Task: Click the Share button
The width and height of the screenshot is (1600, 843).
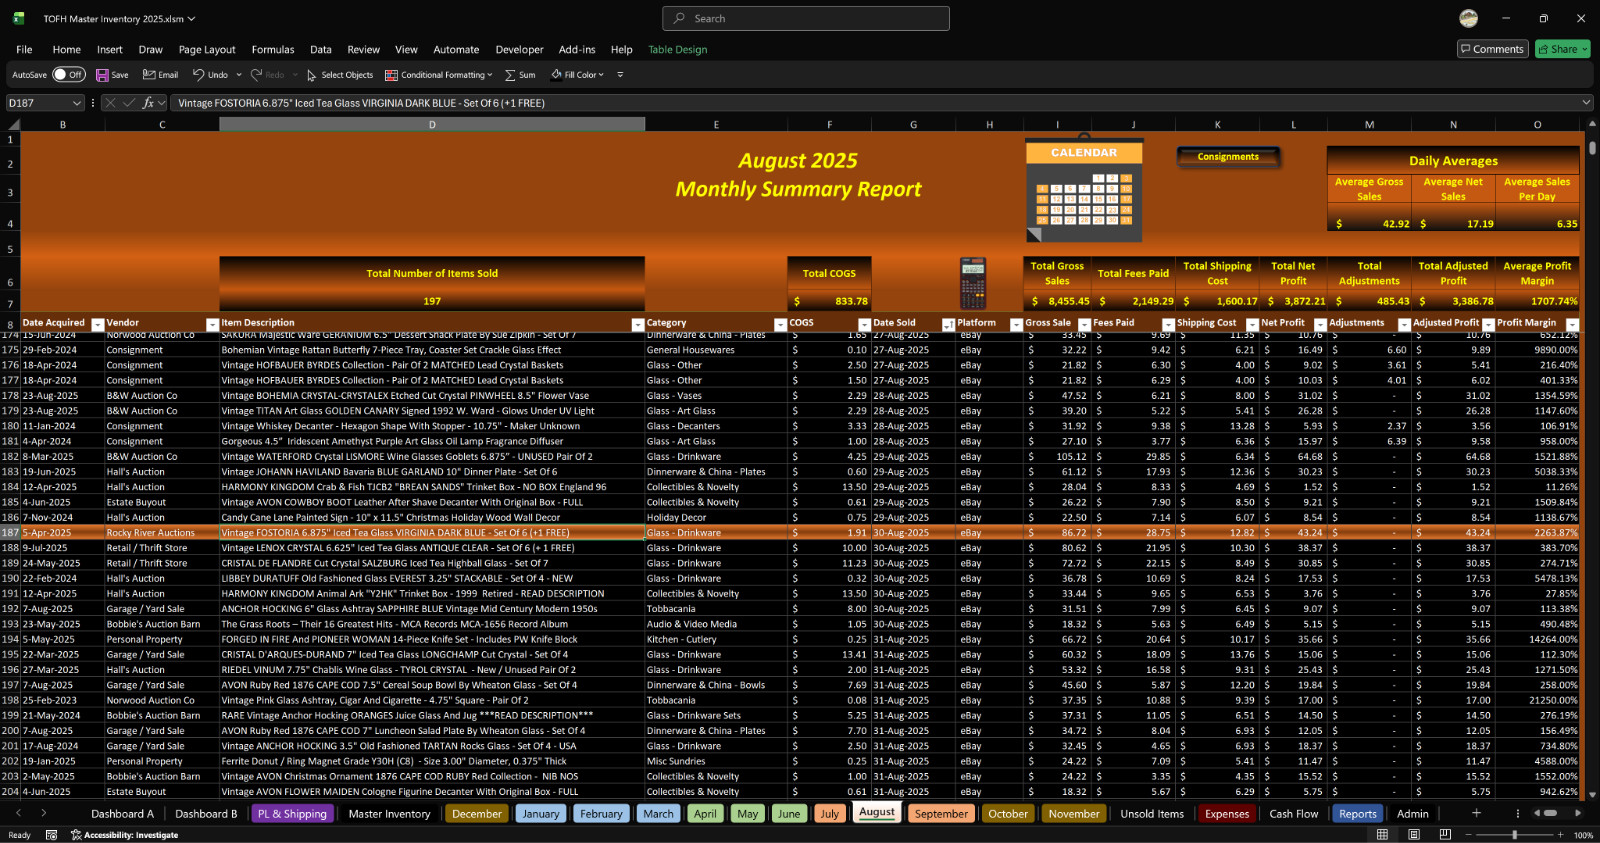Action: (1562, 49)
